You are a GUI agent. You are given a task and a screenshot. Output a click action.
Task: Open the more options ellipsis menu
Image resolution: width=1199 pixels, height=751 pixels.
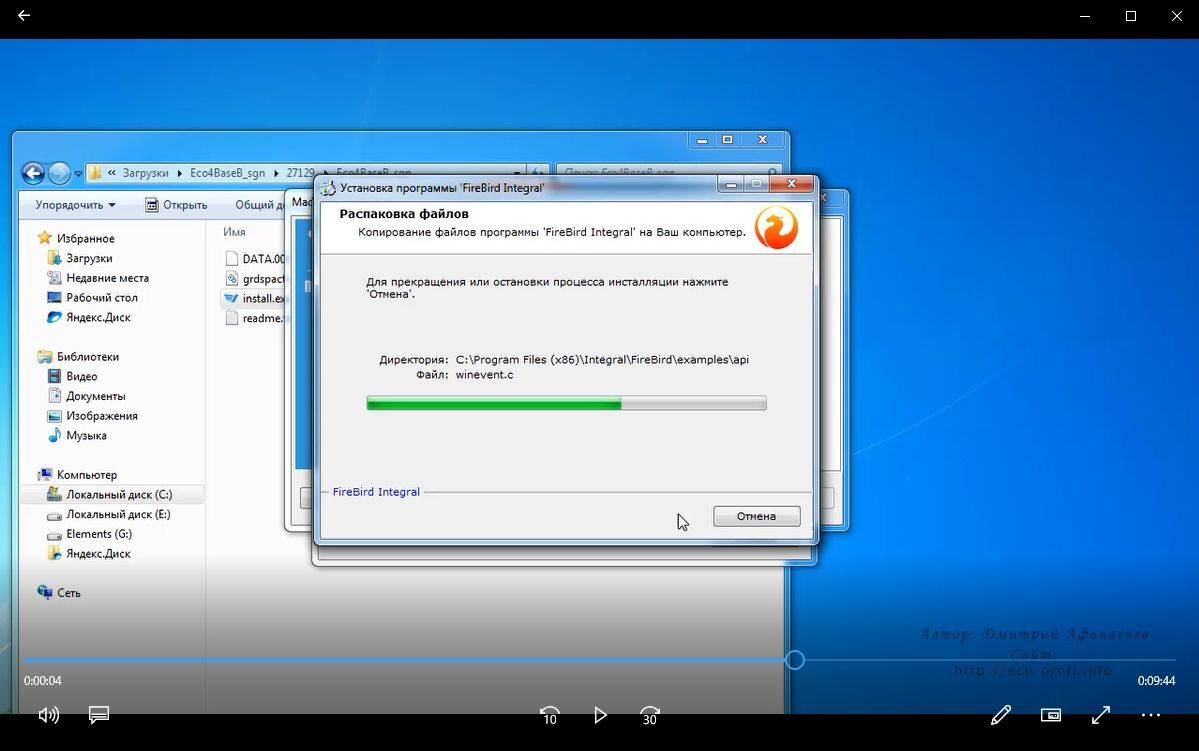1151,715
